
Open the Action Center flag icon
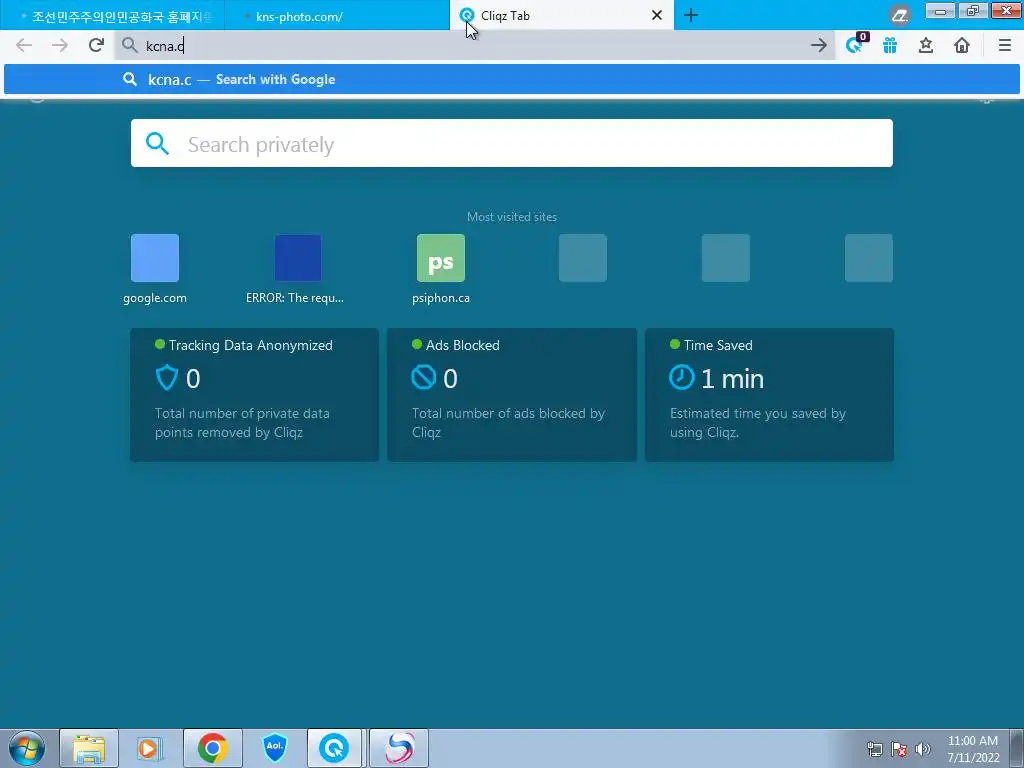(x=899, y=749)
